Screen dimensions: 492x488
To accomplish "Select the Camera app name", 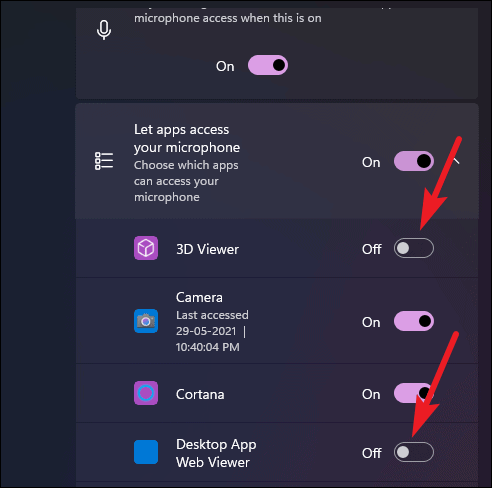I will [x=199, y=297].
